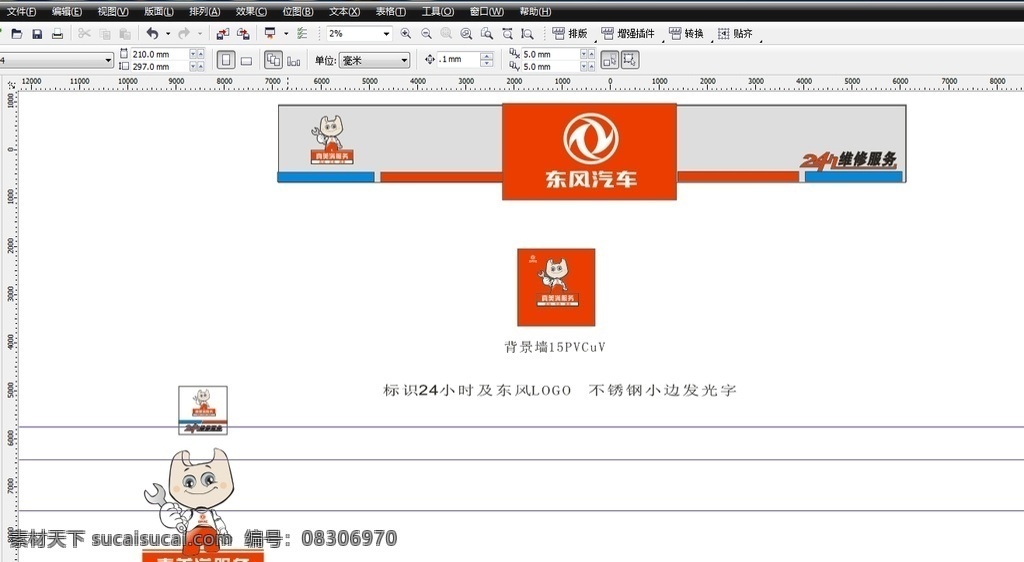The image size is (1024, 562).
Task: Click the 转换 toolbar button
Action: [x=686, y=34]
